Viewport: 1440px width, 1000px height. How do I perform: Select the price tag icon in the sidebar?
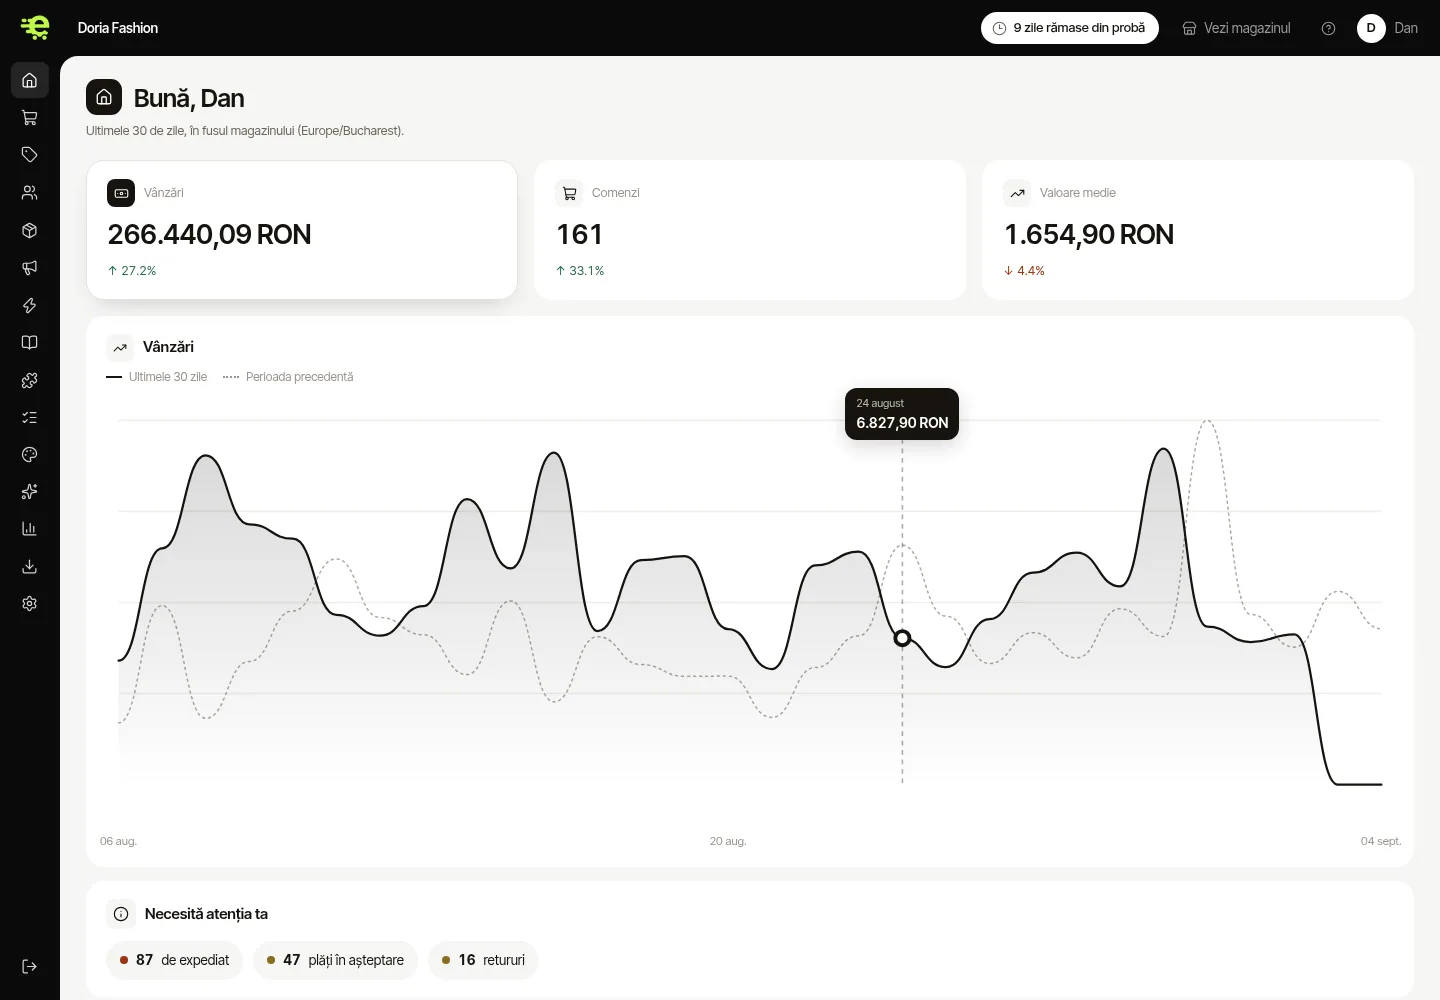pyautogui.click(x=30, y=155)
